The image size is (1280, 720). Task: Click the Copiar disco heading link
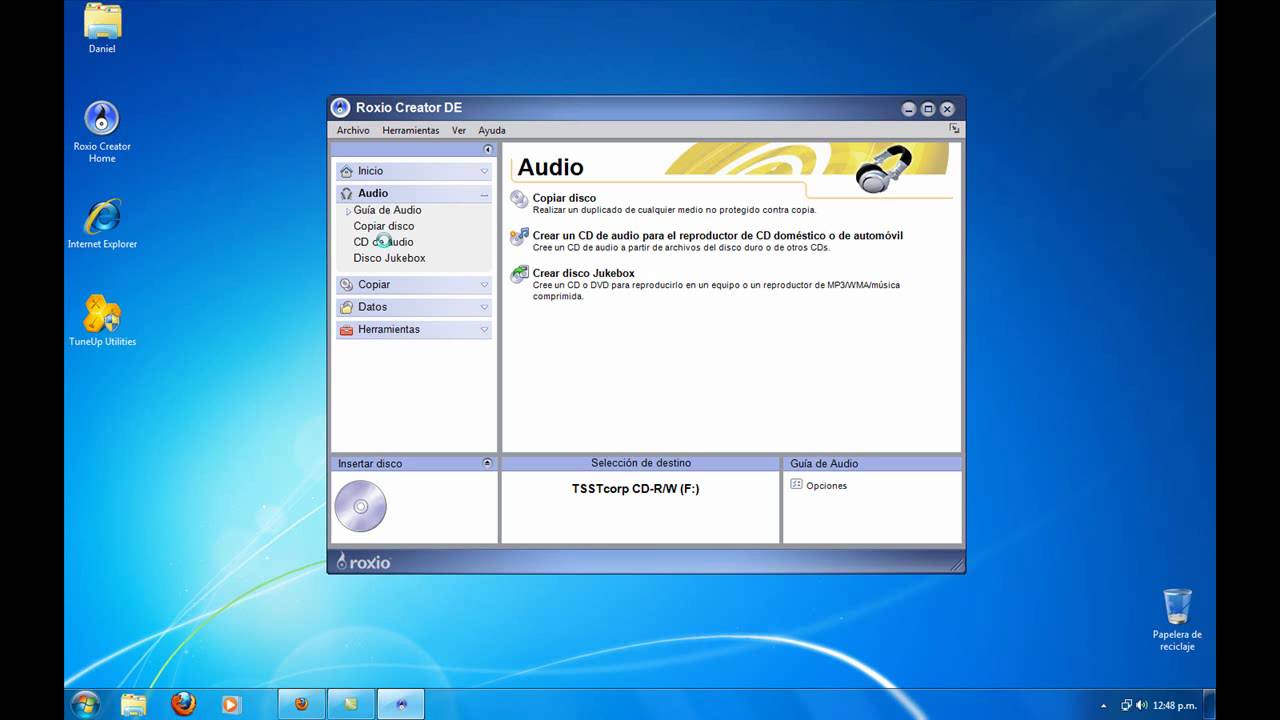pyautogui.click(x=564, y=198)
